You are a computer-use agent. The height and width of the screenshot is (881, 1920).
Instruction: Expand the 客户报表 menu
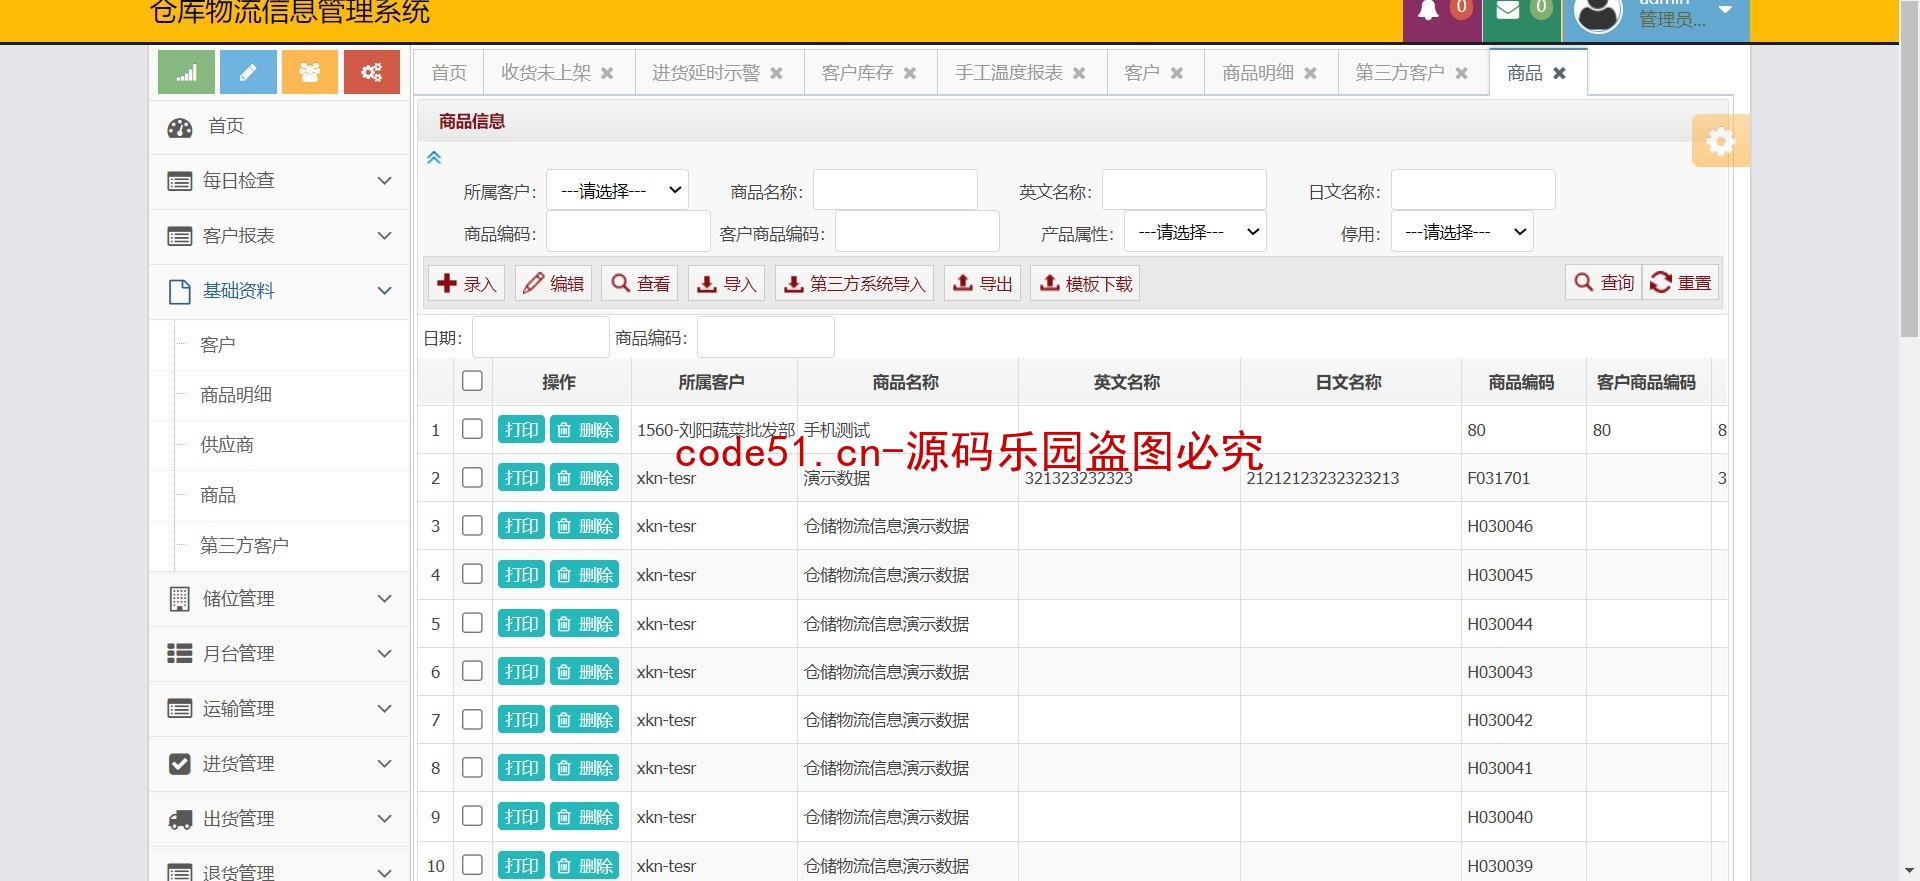click(x=279, y=236)
